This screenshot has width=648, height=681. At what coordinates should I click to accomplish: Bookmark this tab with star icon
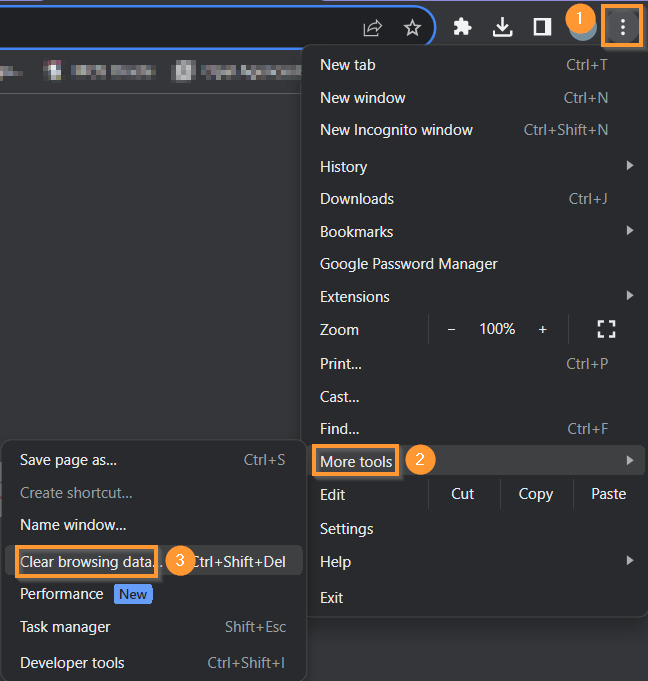[412, 28]
